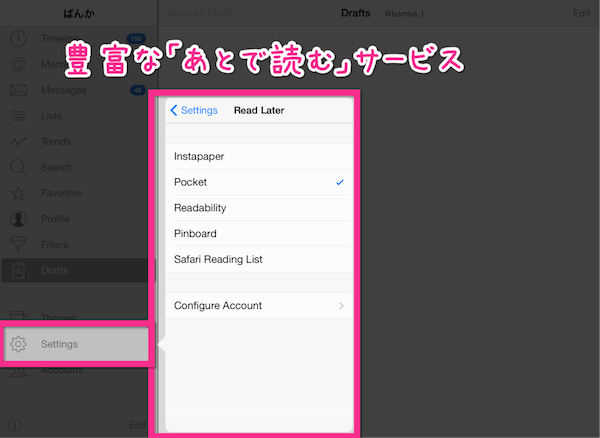Open Timeline via the clock icon

[x=18, y=39]
